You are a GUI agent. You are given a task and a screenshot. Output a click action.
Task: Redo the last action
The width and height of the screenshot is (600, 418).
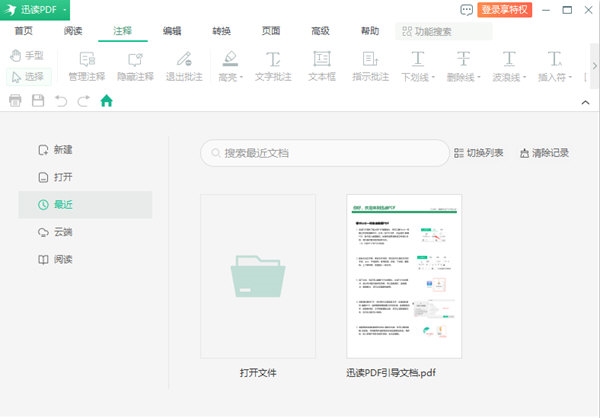[83, 101]
